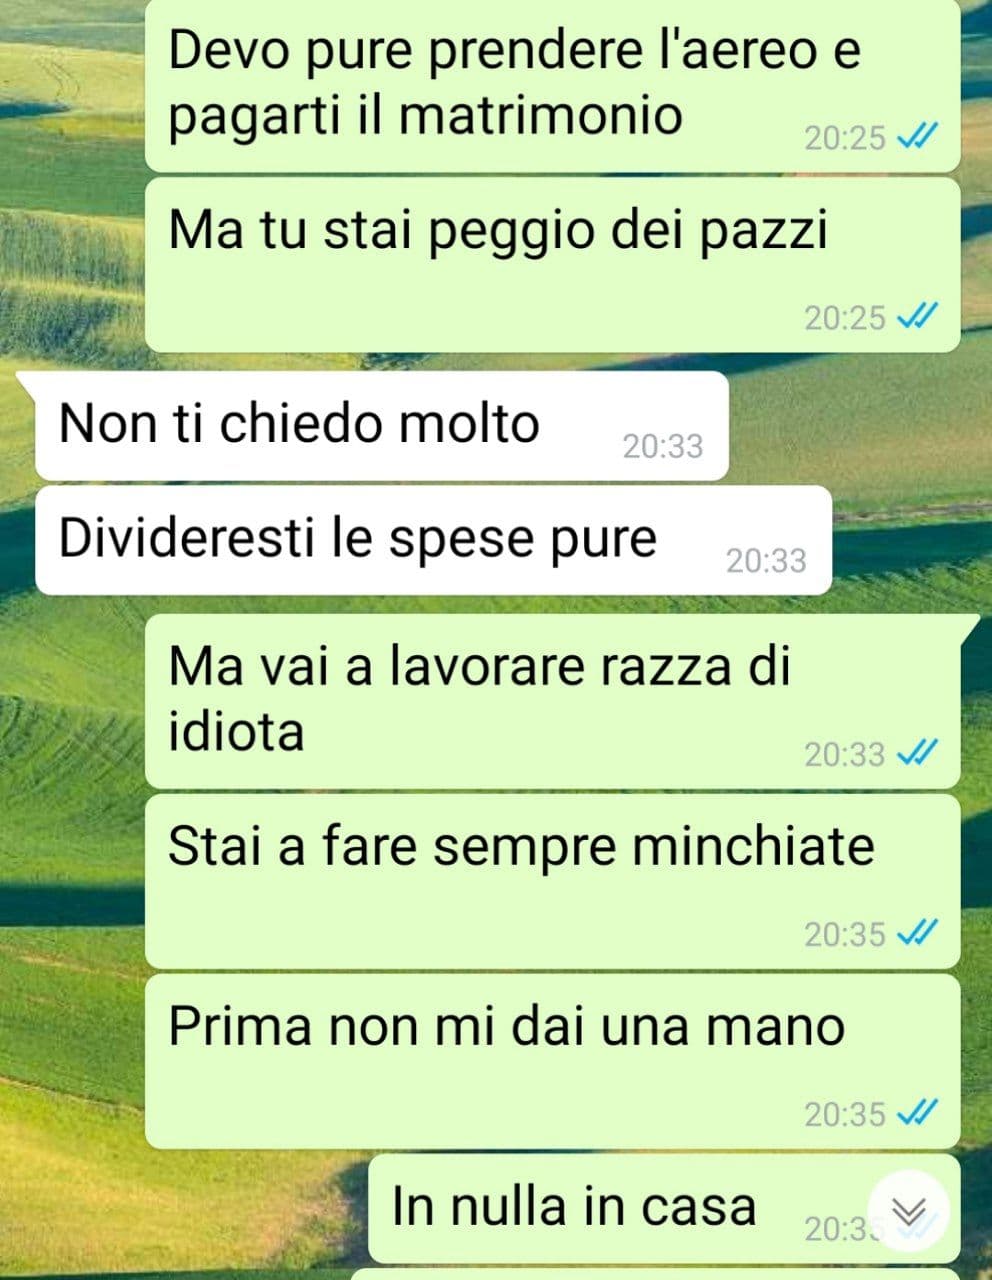Tap read checkmarks on 'sempre minchiate' message
992x1280 pixels.
pyautogui.click(x=916, y=933)
